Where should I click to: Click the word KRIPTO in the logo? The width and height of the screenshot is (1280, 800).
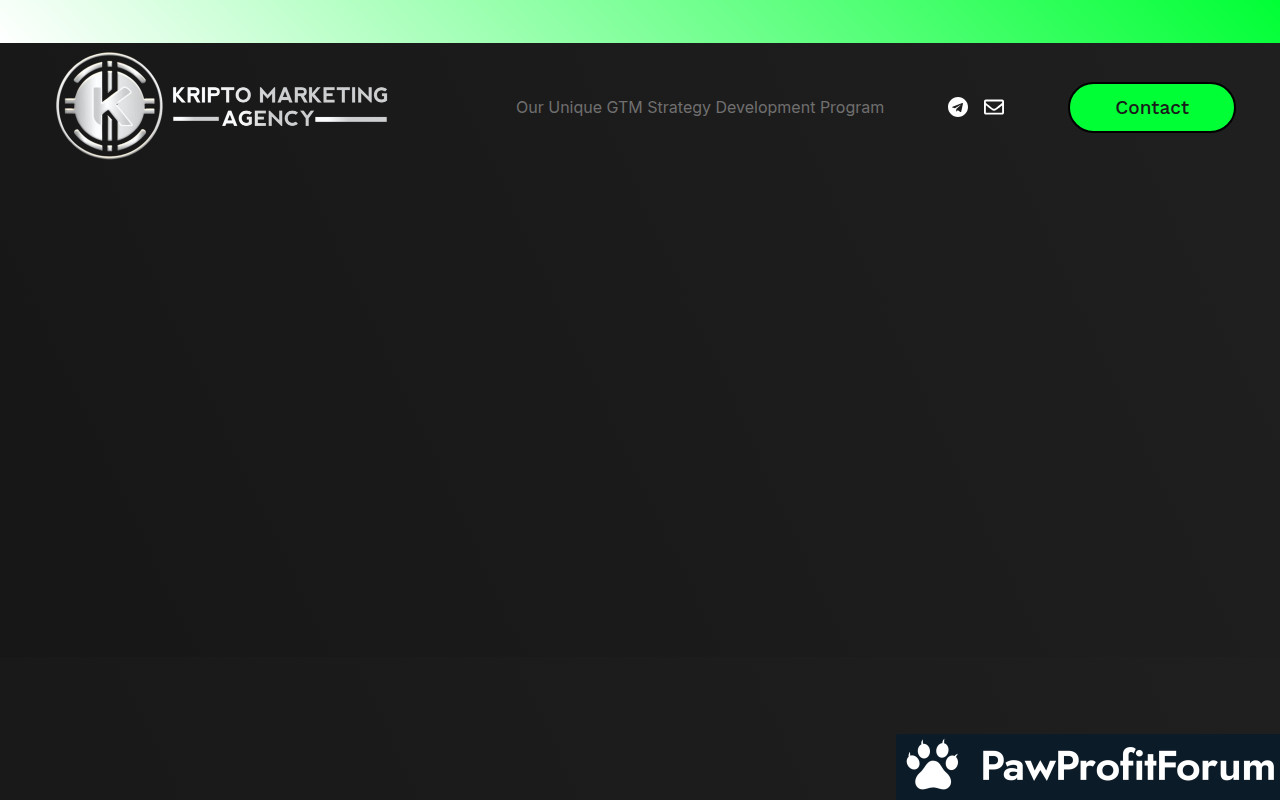[x=212, y=96]
